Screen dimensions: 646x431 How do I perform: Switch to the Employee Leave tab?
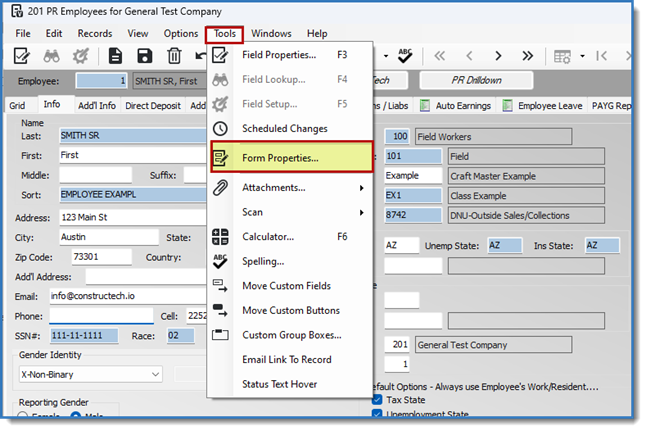pos(542,105)
